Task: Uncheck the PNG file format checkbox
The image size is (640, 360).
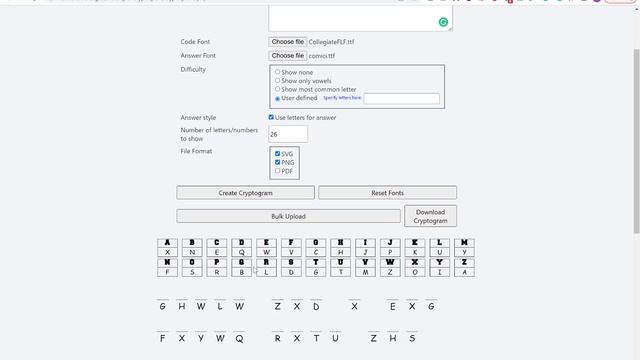Action: (278, 162)
